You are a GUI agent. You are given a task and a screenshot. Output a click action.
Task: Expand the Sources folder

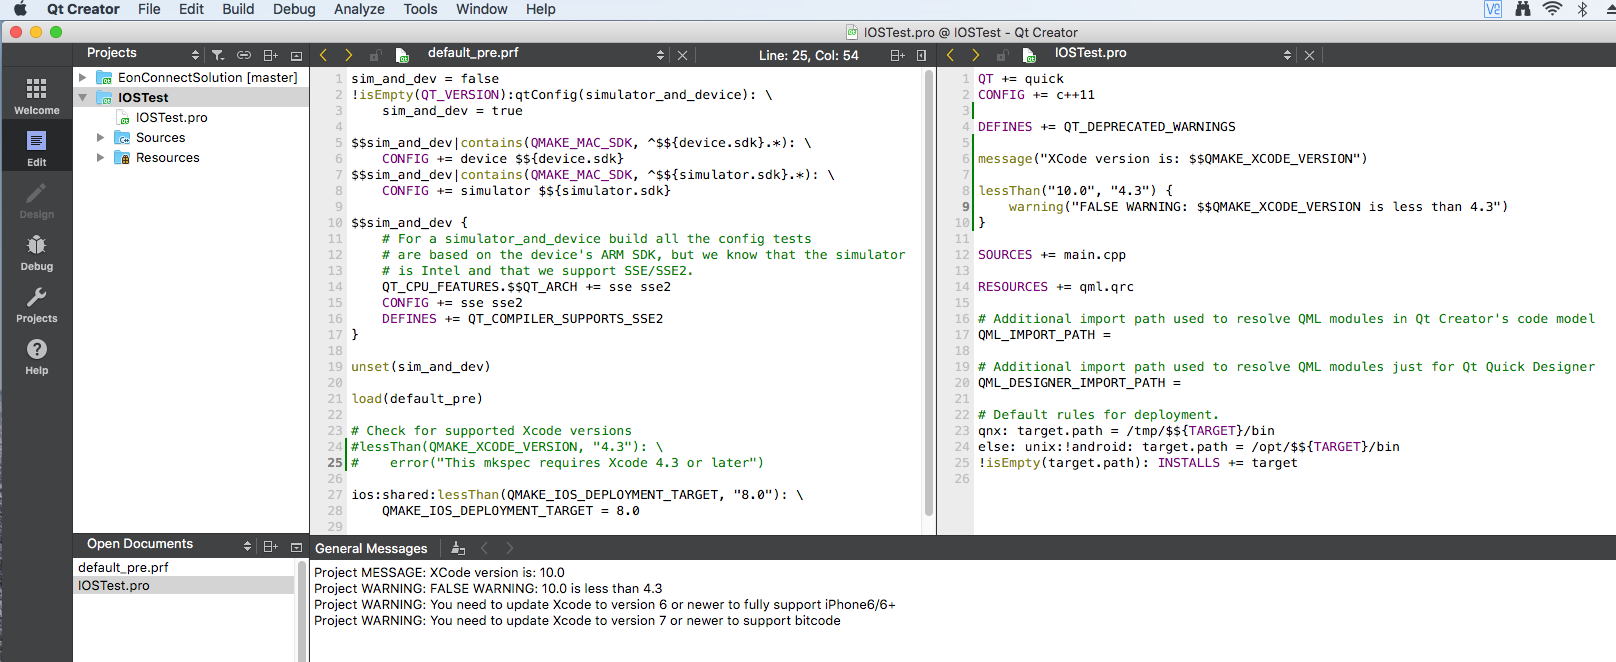100,137
